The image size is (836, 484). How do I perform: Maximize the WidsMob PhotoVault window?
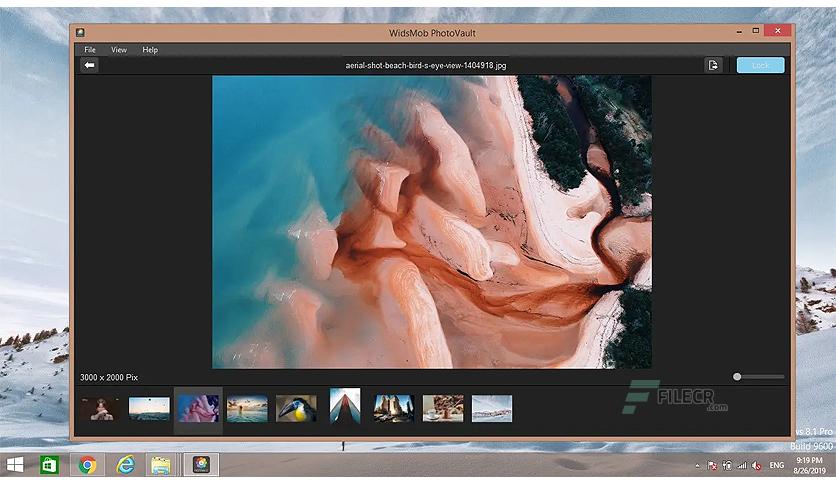755,31
